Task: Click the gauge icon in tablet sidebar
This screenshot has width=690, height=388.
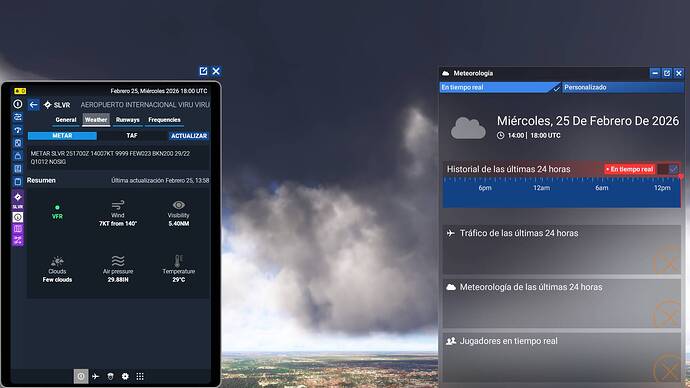Action: [18, 130]
